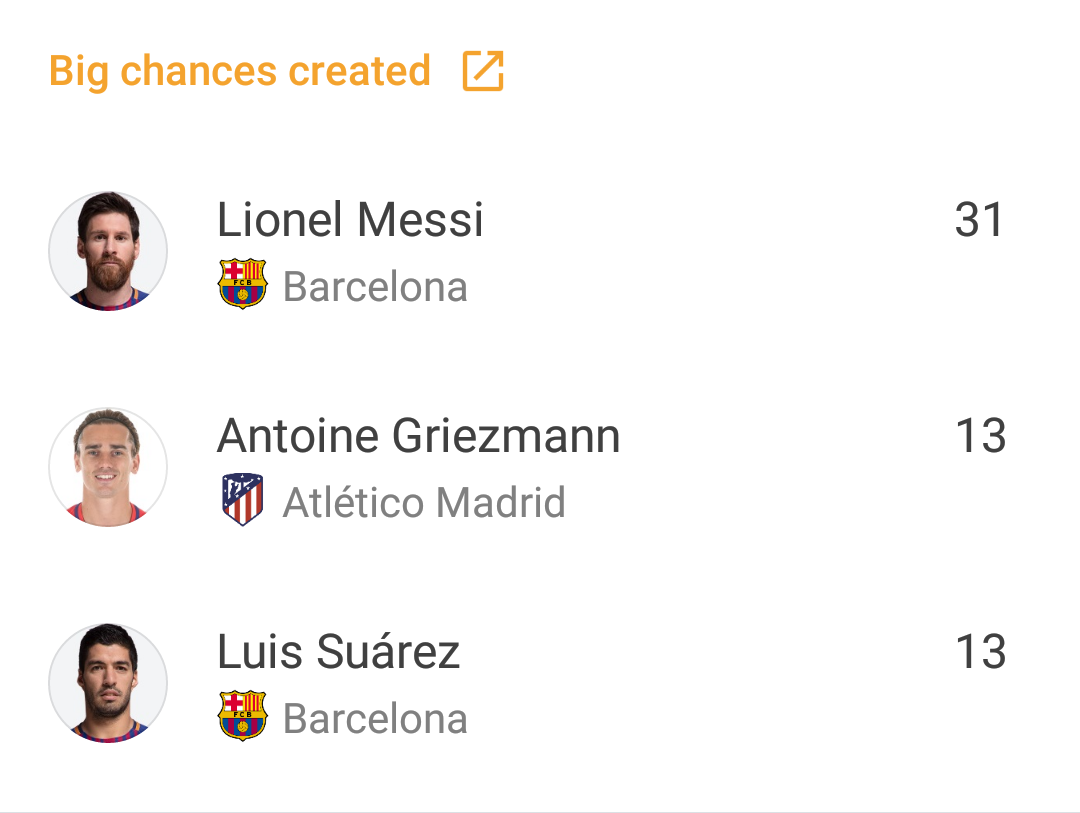
Task: Click Griezmann's 13 big chances value
Action: [x=981, y=436]
